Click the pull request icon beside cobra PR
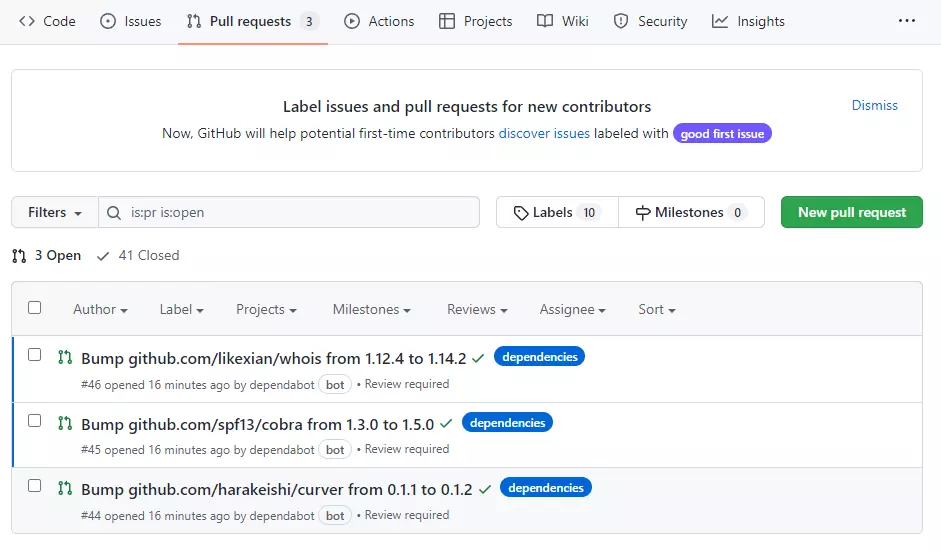 [65, 423]
